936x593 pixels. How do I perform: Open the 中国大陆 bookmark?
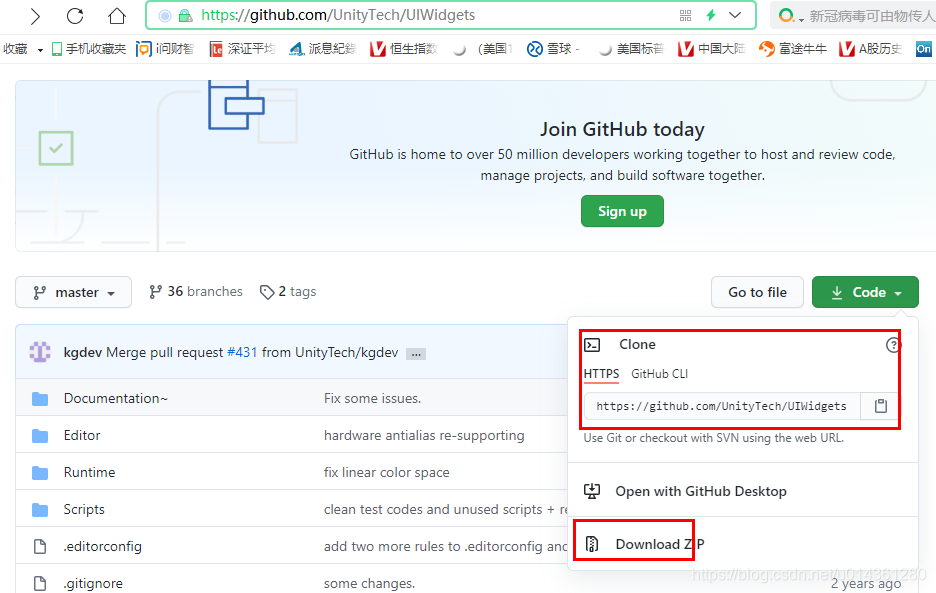pyautogui.click(x=712, y=49)
